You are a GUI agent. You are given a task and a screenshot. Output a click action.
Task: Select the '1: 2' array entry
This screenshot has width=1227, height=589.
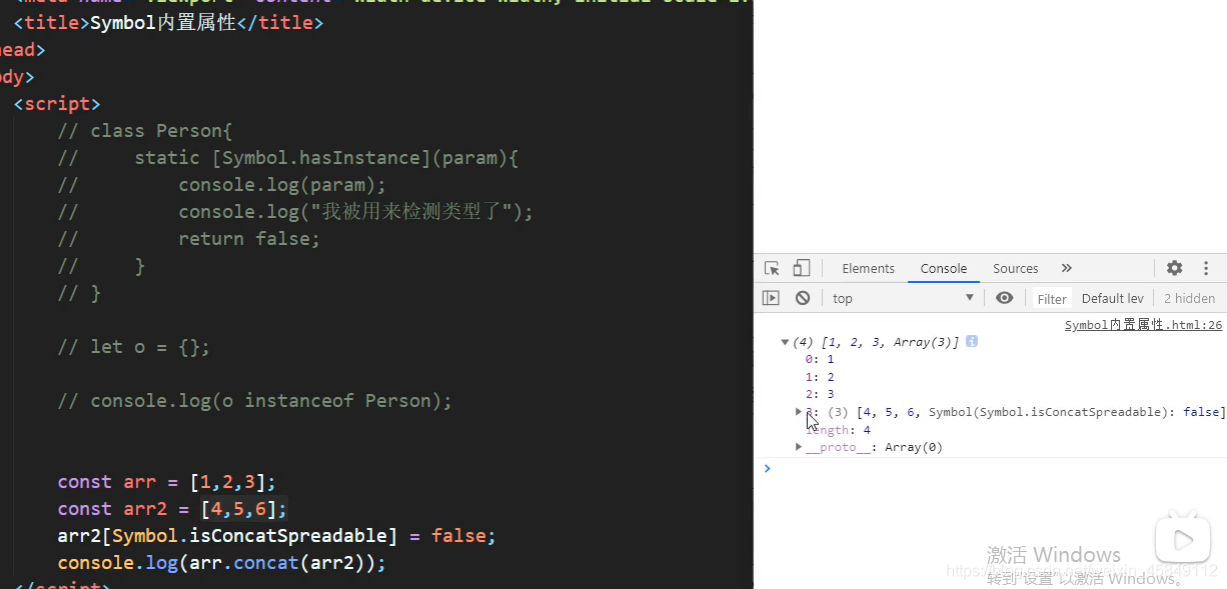point(819,377)
